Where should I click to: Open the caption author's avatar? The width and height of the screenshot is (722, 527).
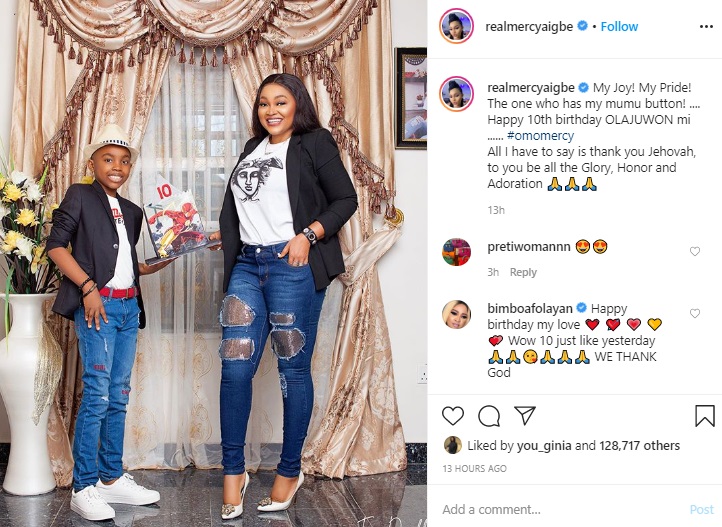[x=456, y=94]
